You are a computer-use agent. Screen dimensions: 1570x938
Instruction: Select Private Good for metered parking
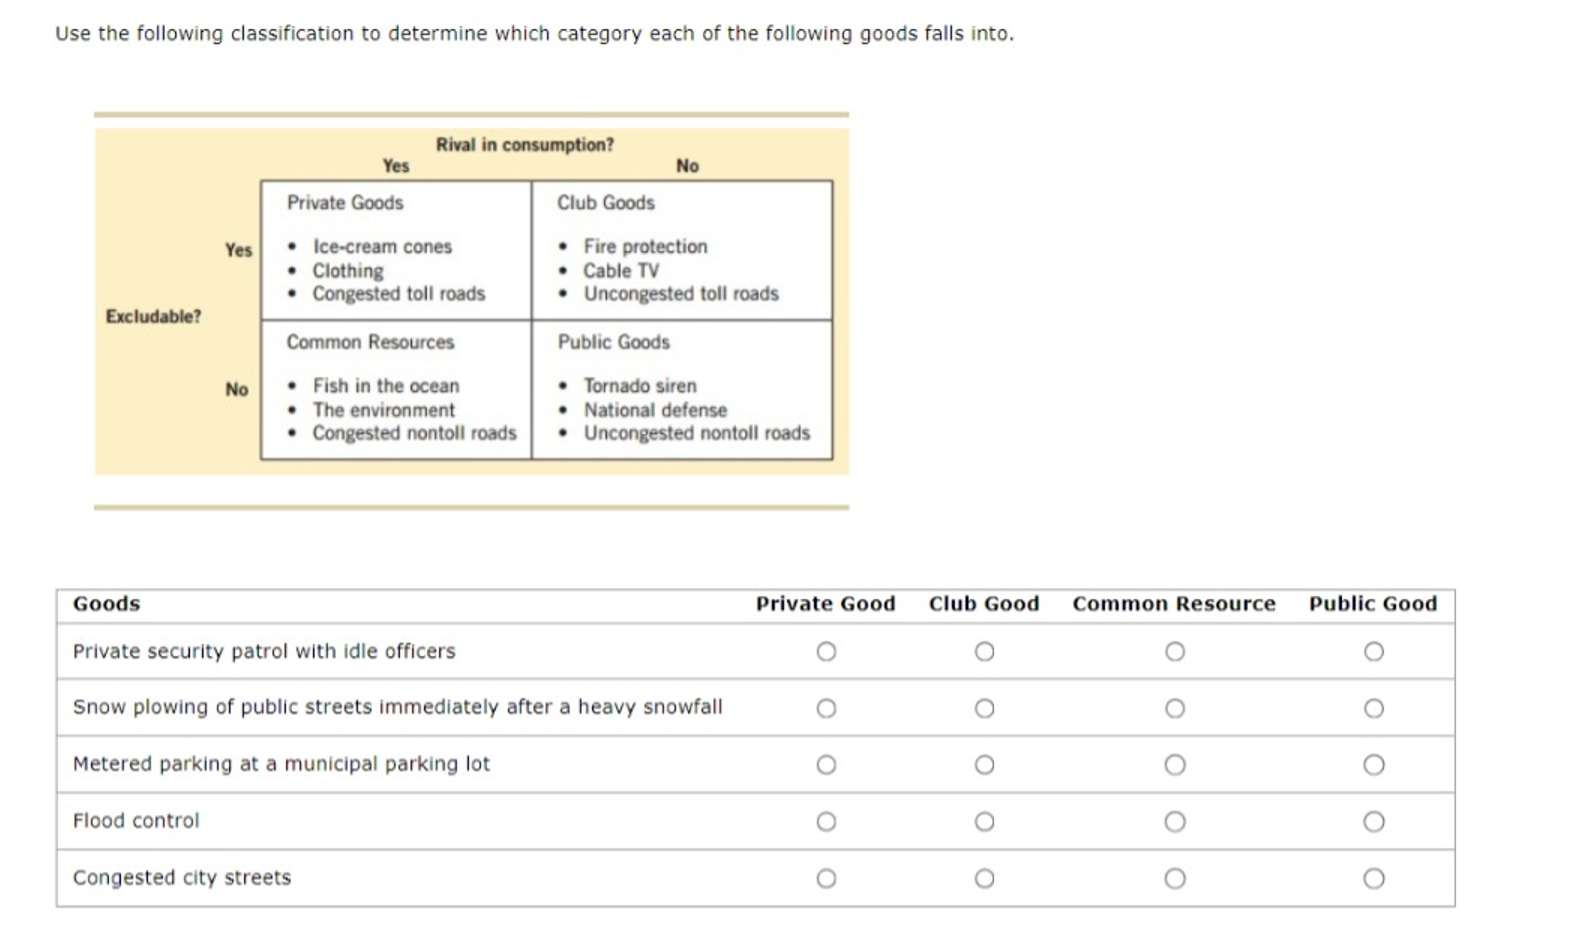click(x=826, y=765)
